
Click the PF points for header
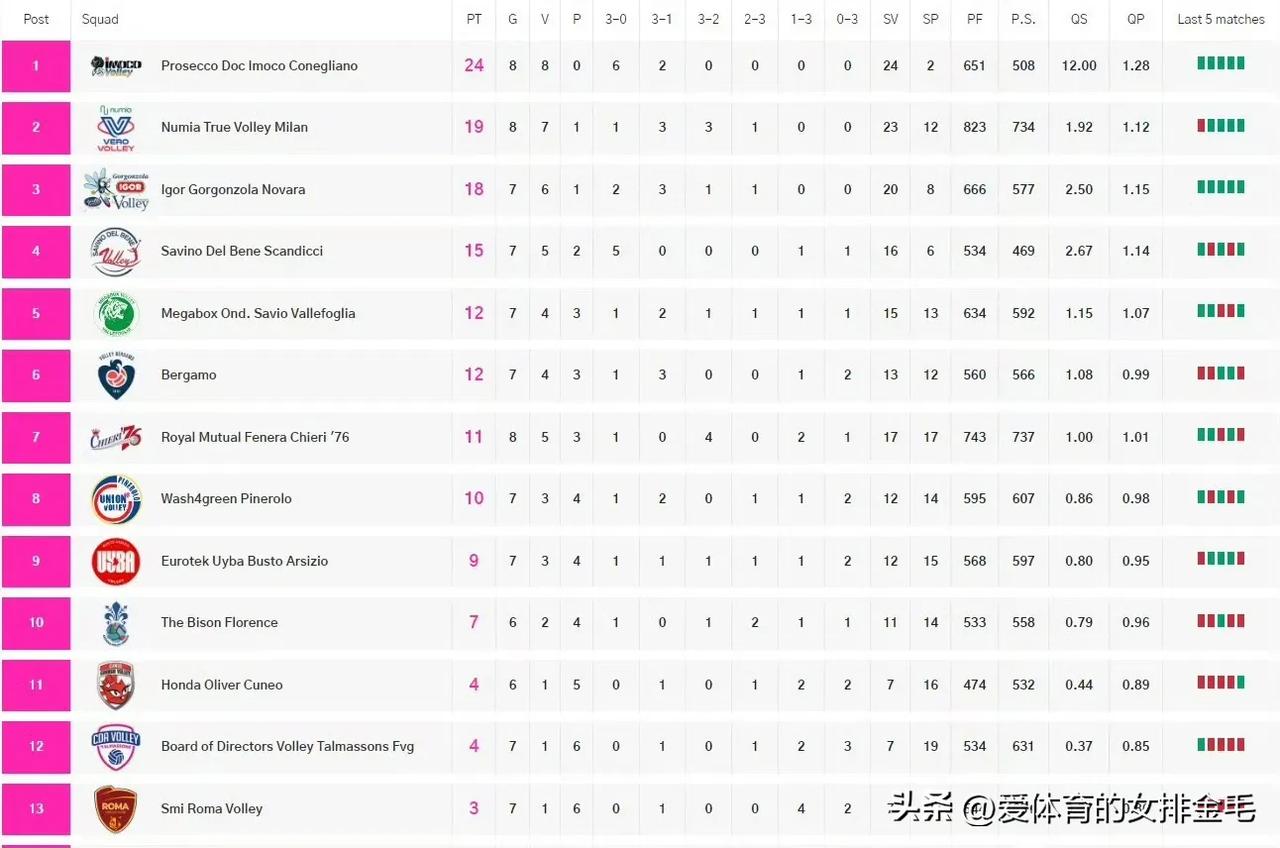pos(975,19)
